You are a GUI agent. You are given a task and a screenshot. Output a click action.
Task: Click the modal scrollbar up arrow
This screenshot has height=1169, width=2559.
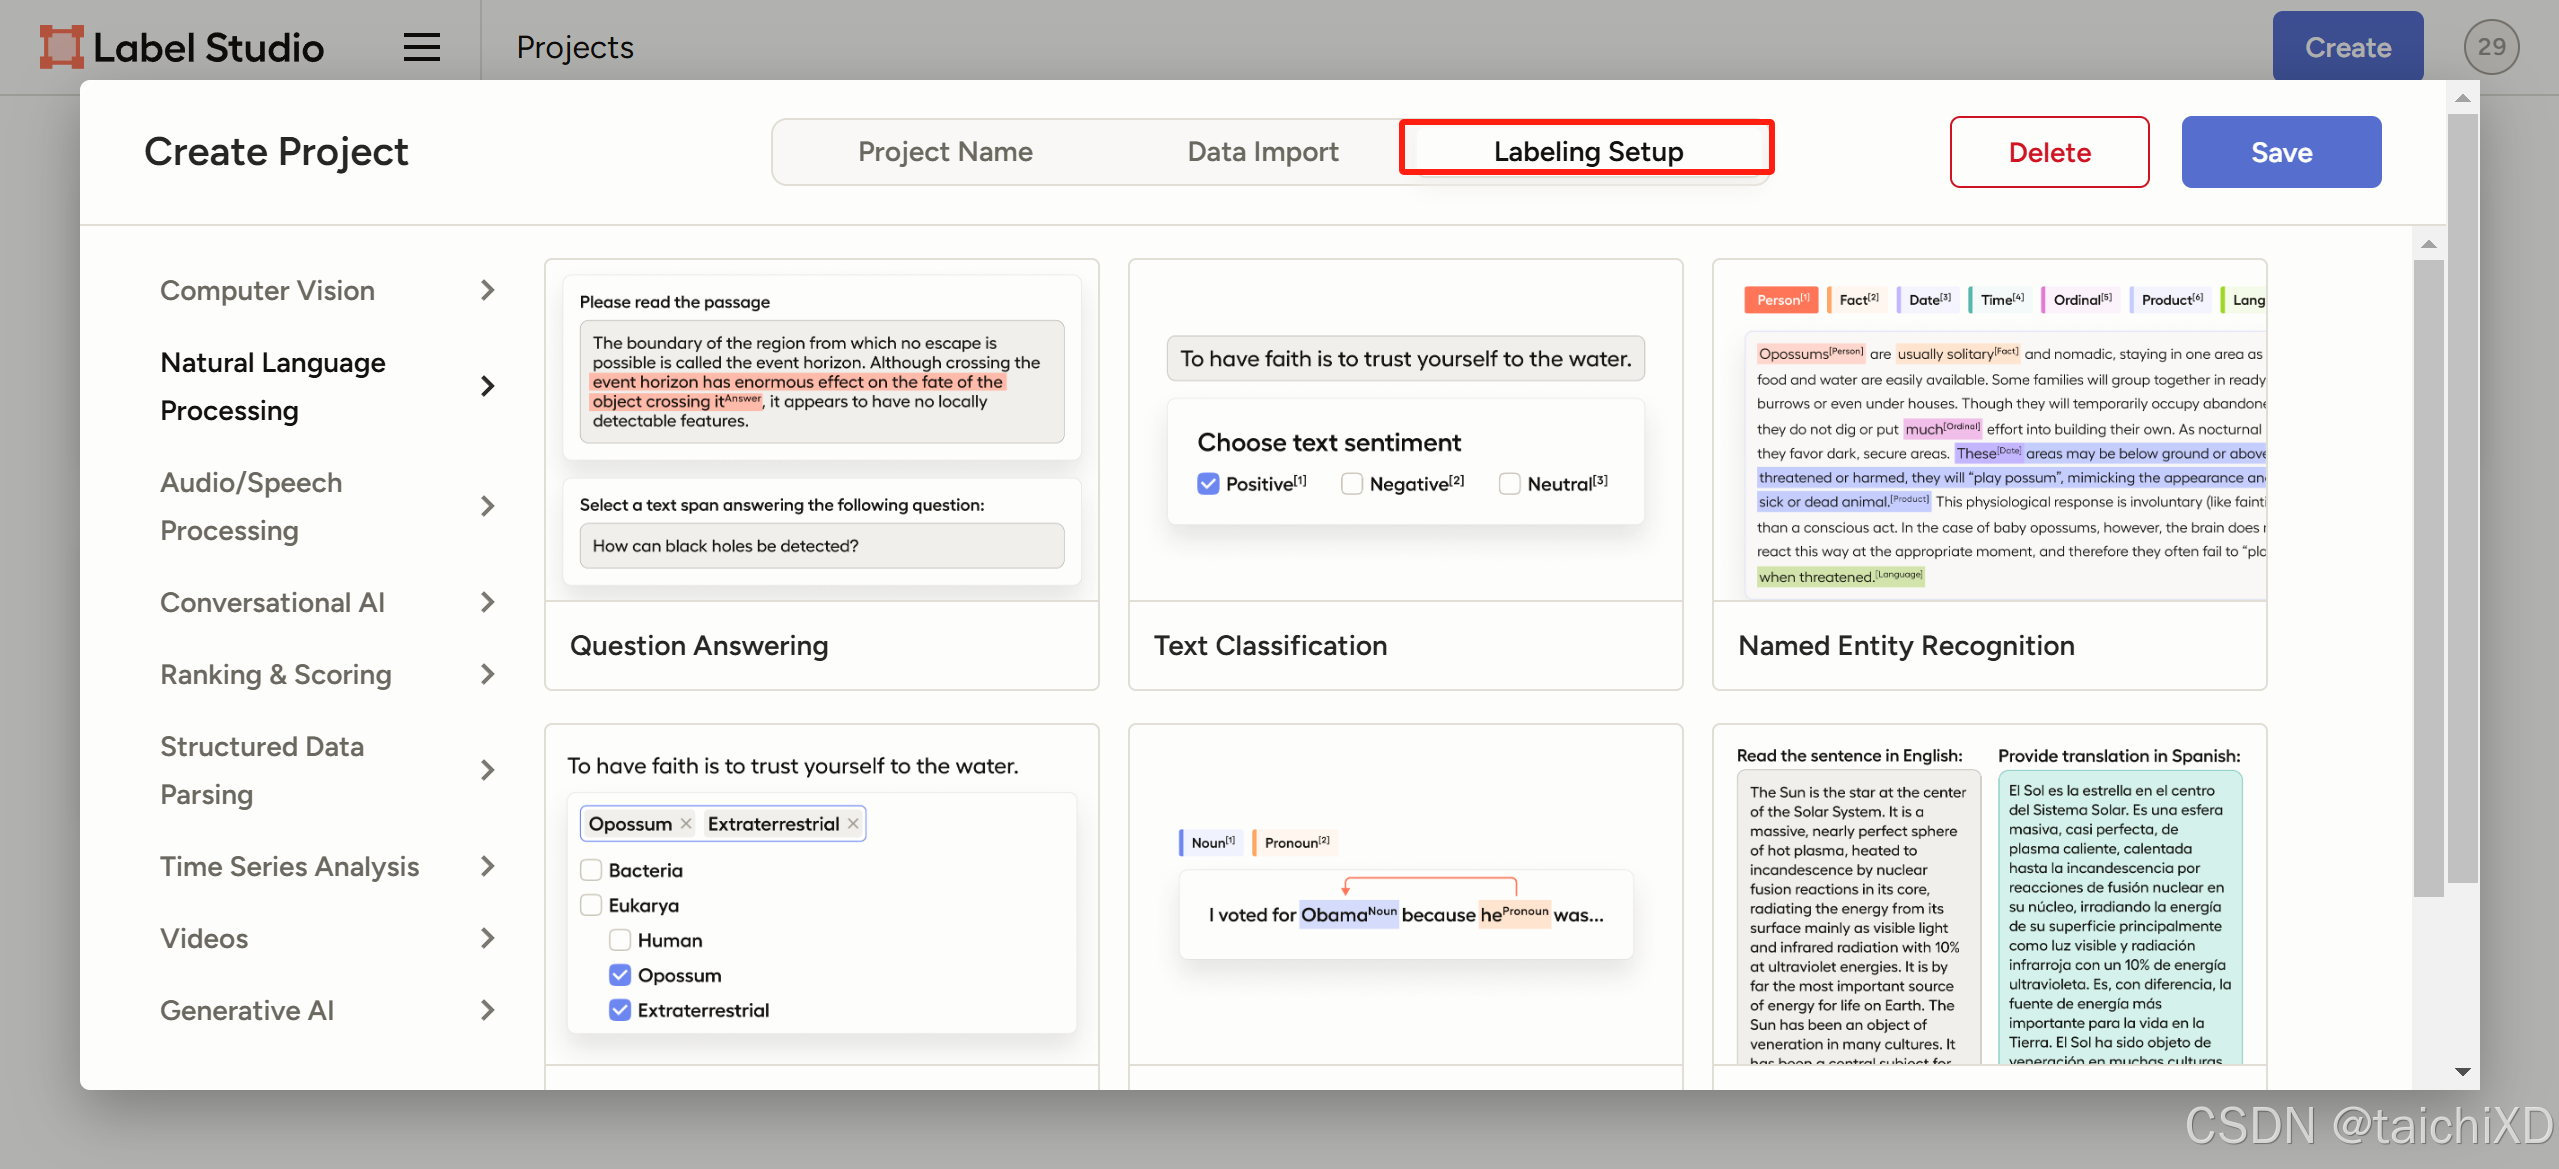2463,98
